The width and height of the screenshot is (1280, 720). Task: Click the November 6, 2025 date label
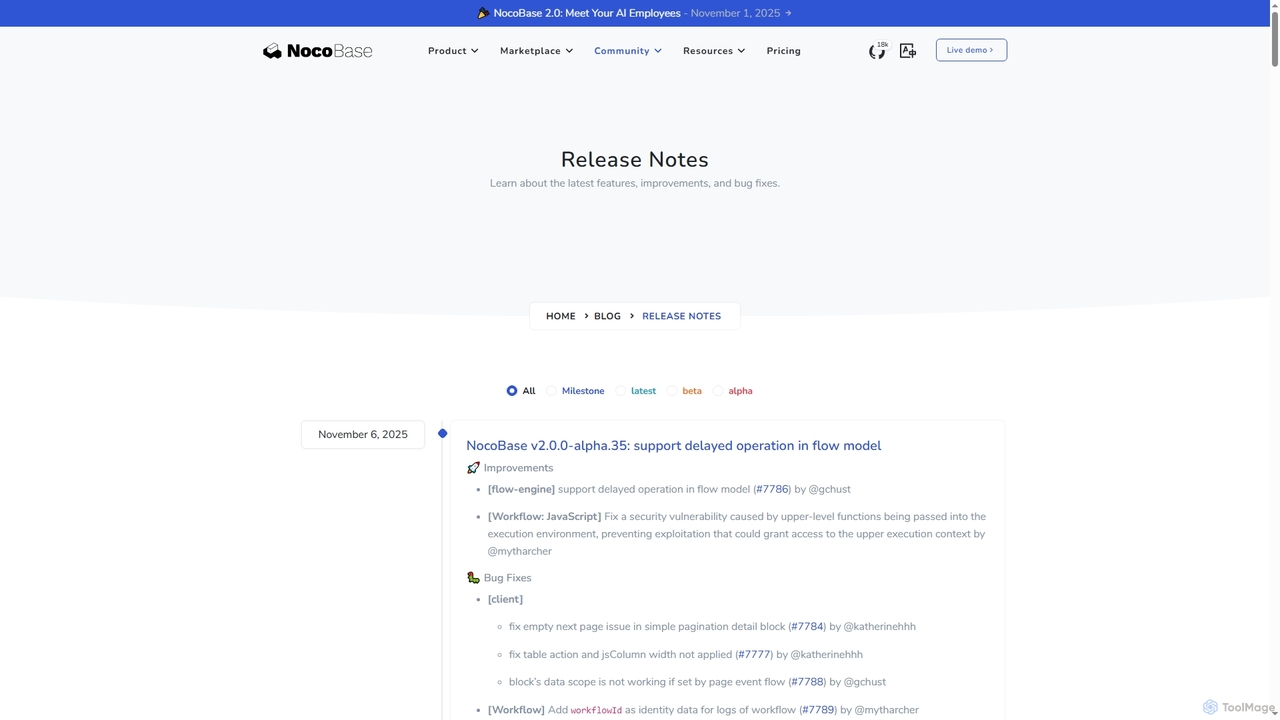click(x=363, y=435)
